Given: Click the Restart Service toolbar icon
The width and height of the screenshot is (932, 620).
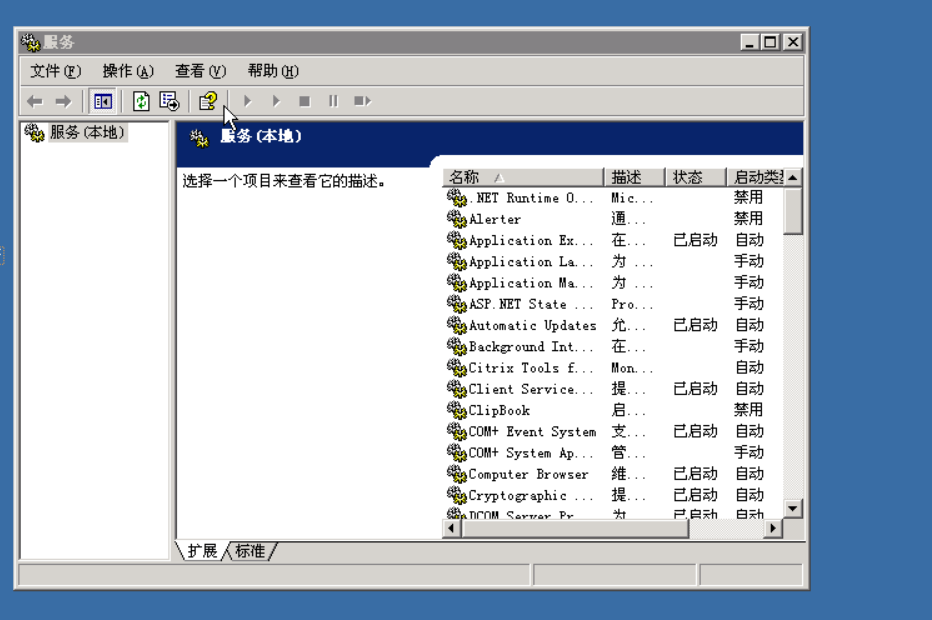Looking at the screenshot, I should click(x=362, y=102).
